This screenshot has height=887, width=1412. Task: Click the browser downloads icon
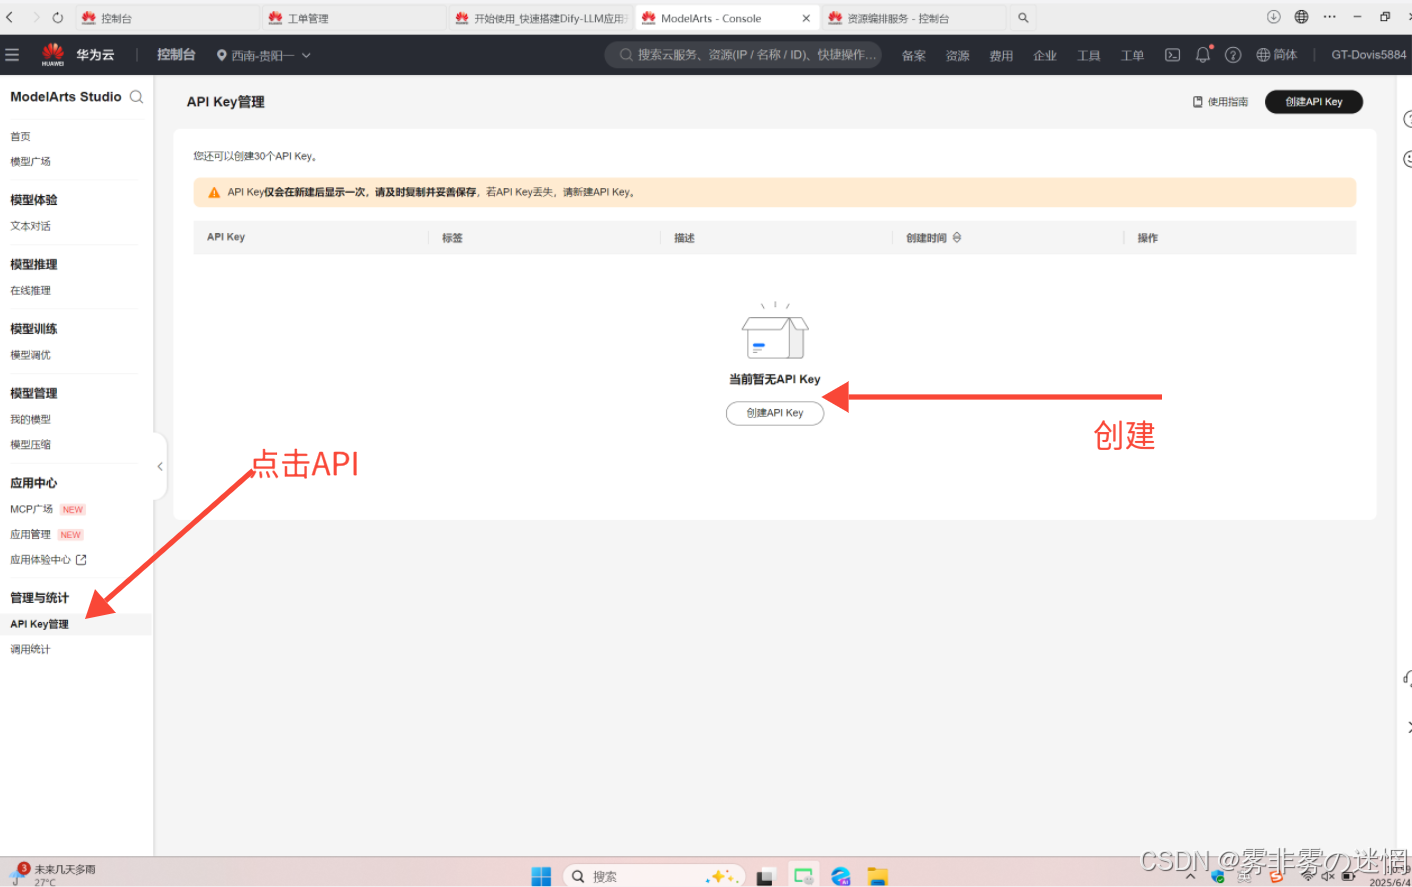(1273, 17)
